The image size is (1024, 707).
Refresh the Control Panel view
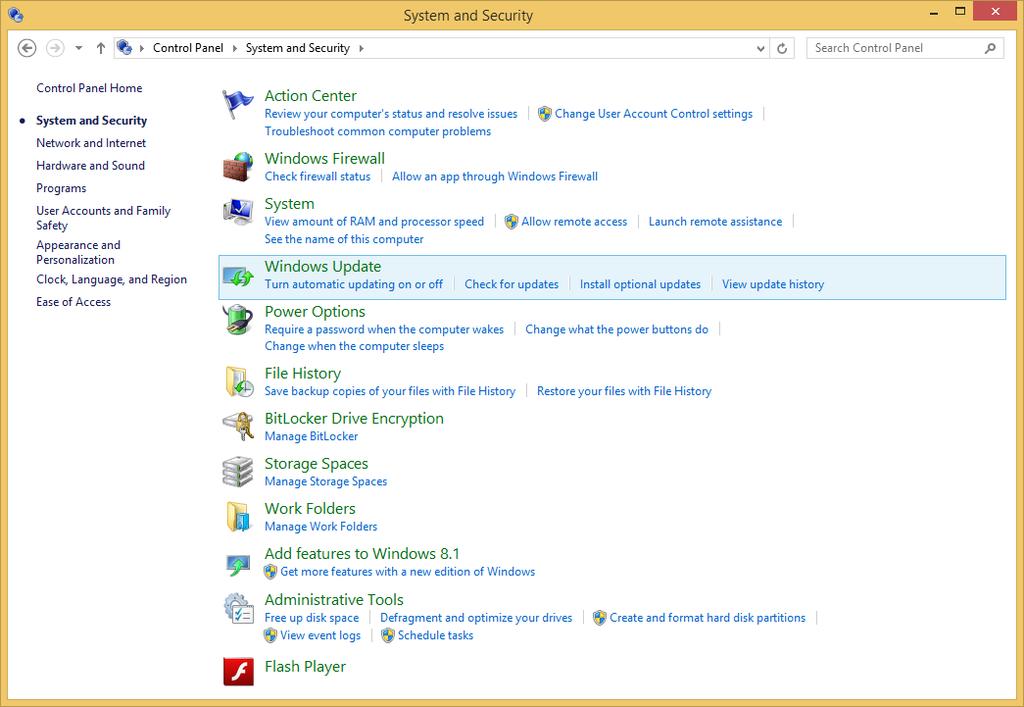[782, 48]
